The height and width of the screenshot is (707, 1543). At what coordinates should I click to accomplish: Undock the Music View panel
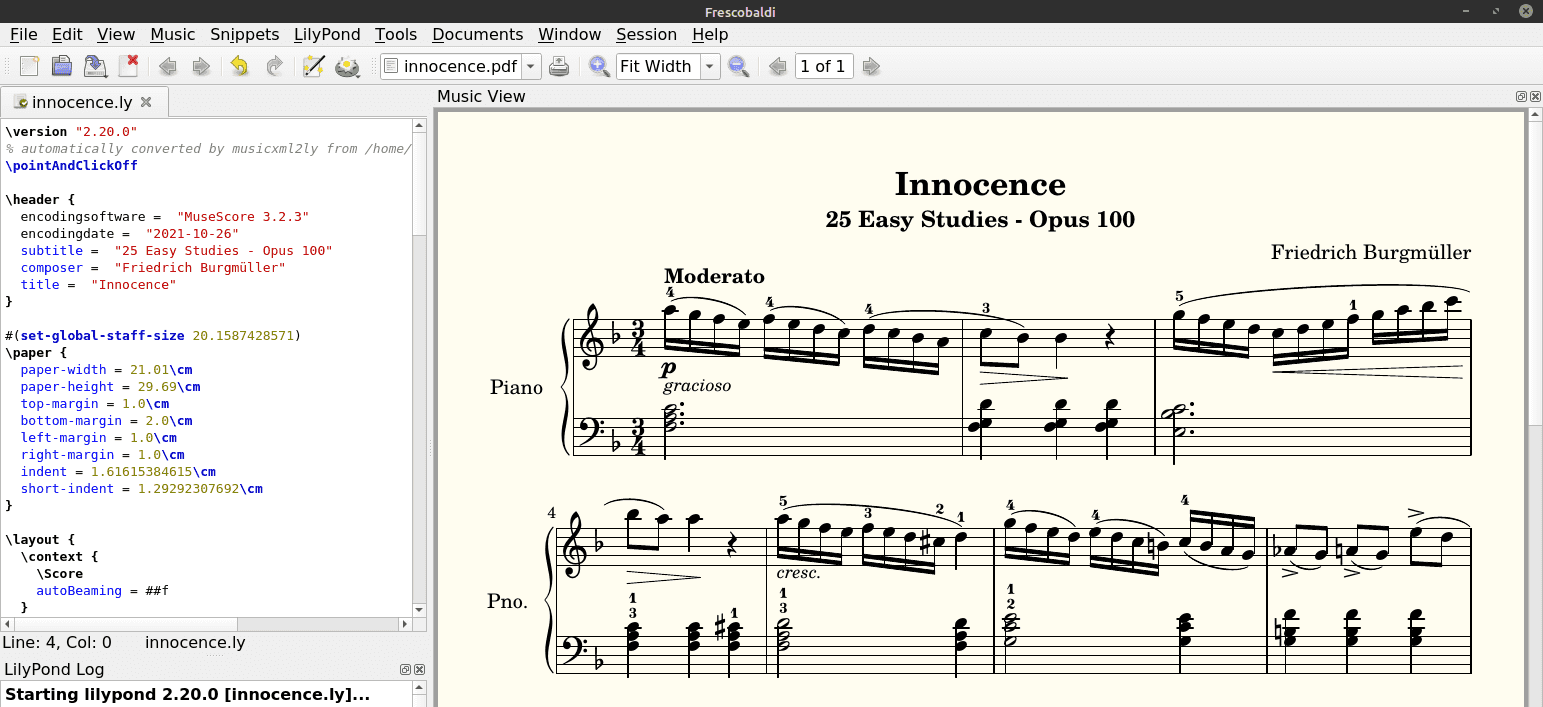[1521, 97]
